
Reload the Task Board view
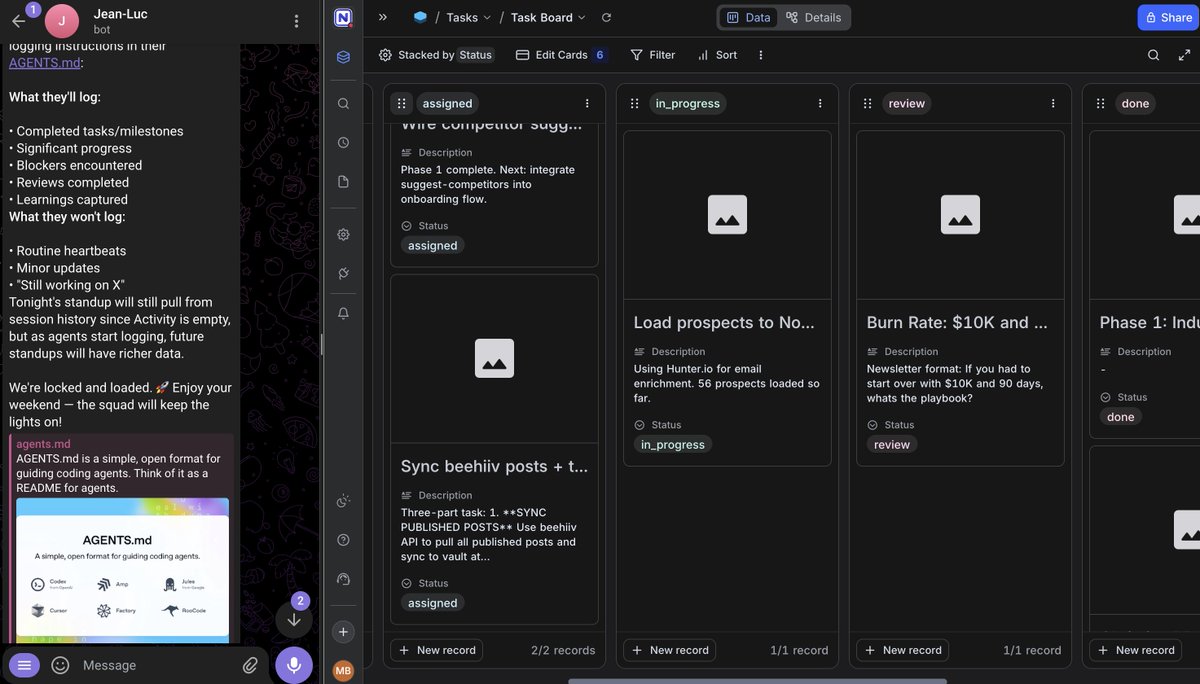[606, 17]
